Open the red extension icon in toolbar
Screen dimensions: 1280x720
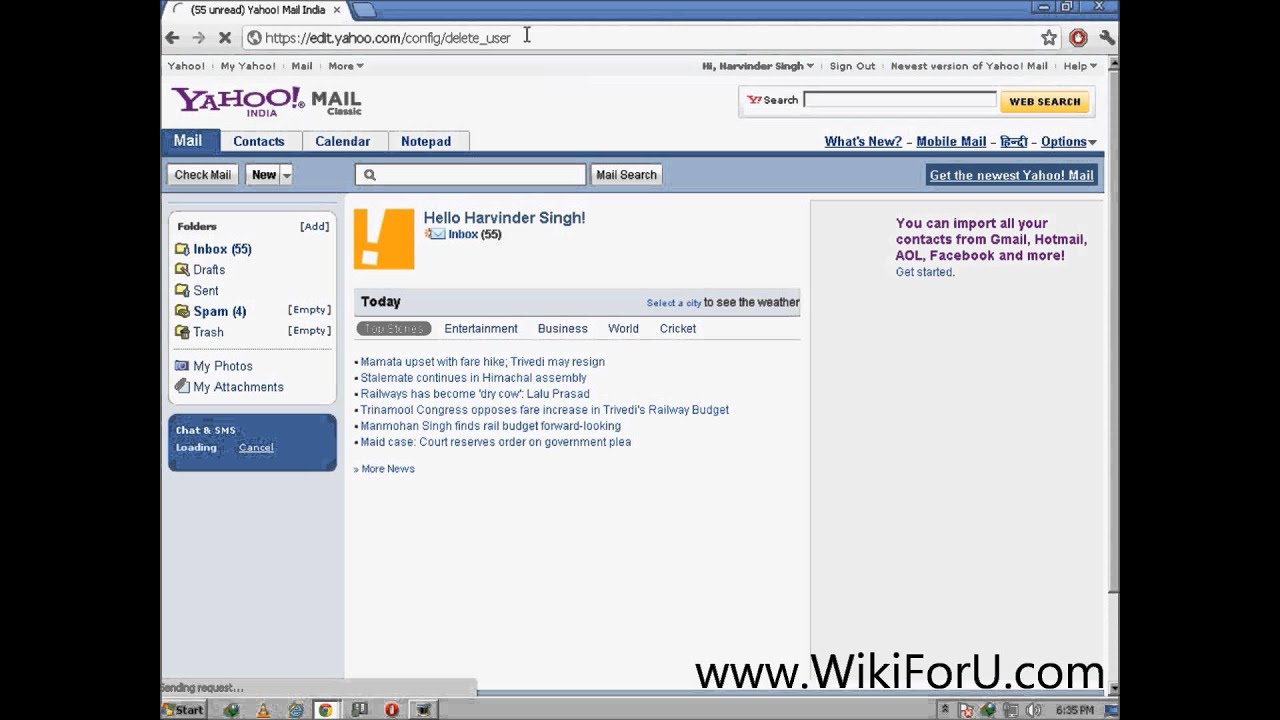1078,38
